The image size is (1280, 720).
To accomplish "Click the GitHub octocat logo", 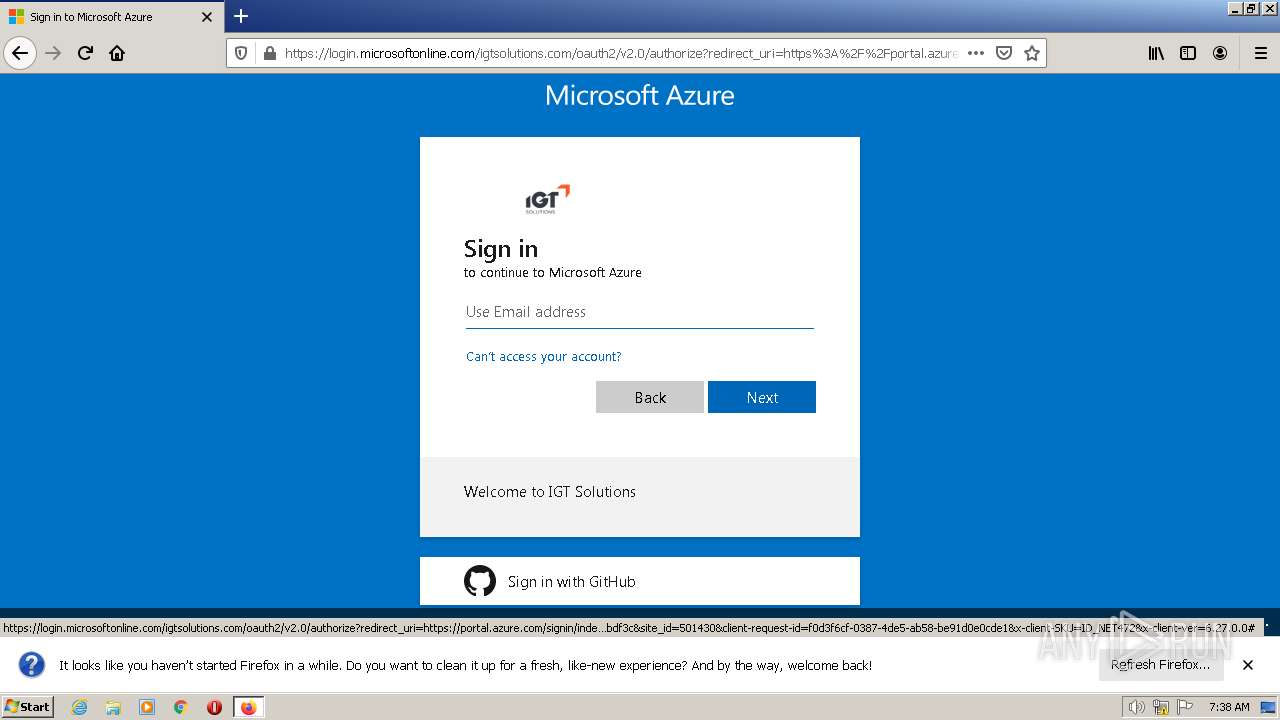I will point(480,581).
